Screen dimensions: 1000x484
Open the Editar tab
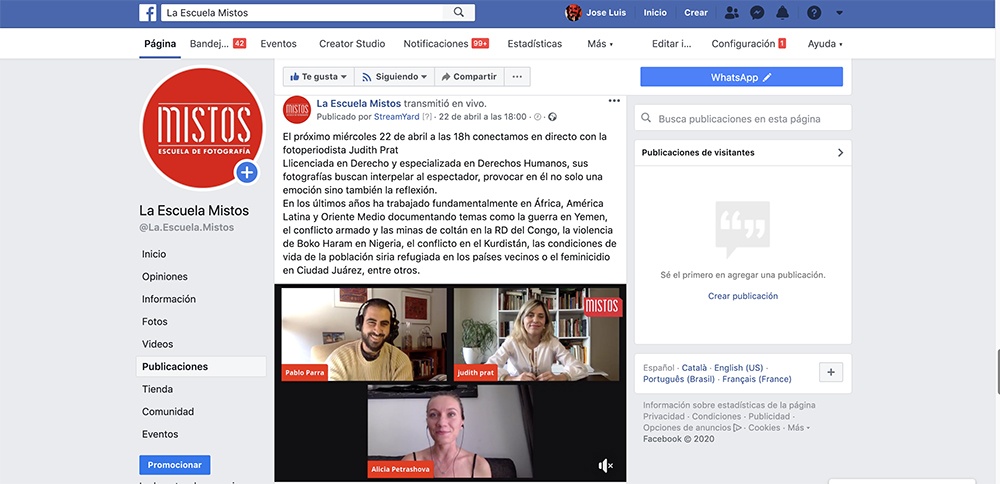tap(672, 44)
